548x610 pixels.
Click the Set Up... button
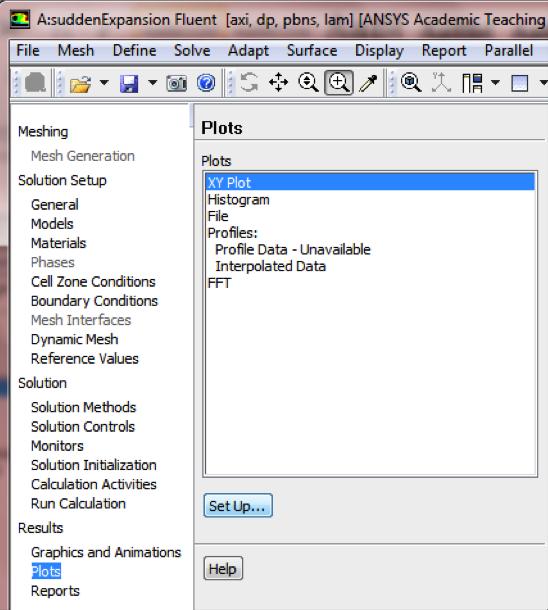point(238,505)
